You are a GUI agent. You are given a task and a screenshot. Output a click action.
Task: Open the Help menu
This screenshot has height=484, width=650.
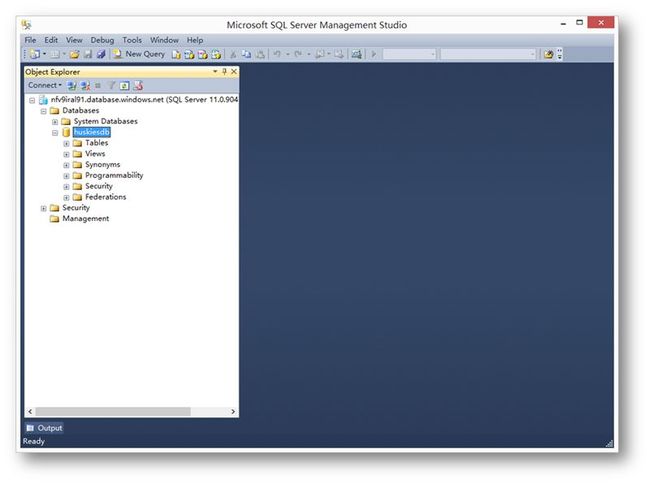point(195,40)
